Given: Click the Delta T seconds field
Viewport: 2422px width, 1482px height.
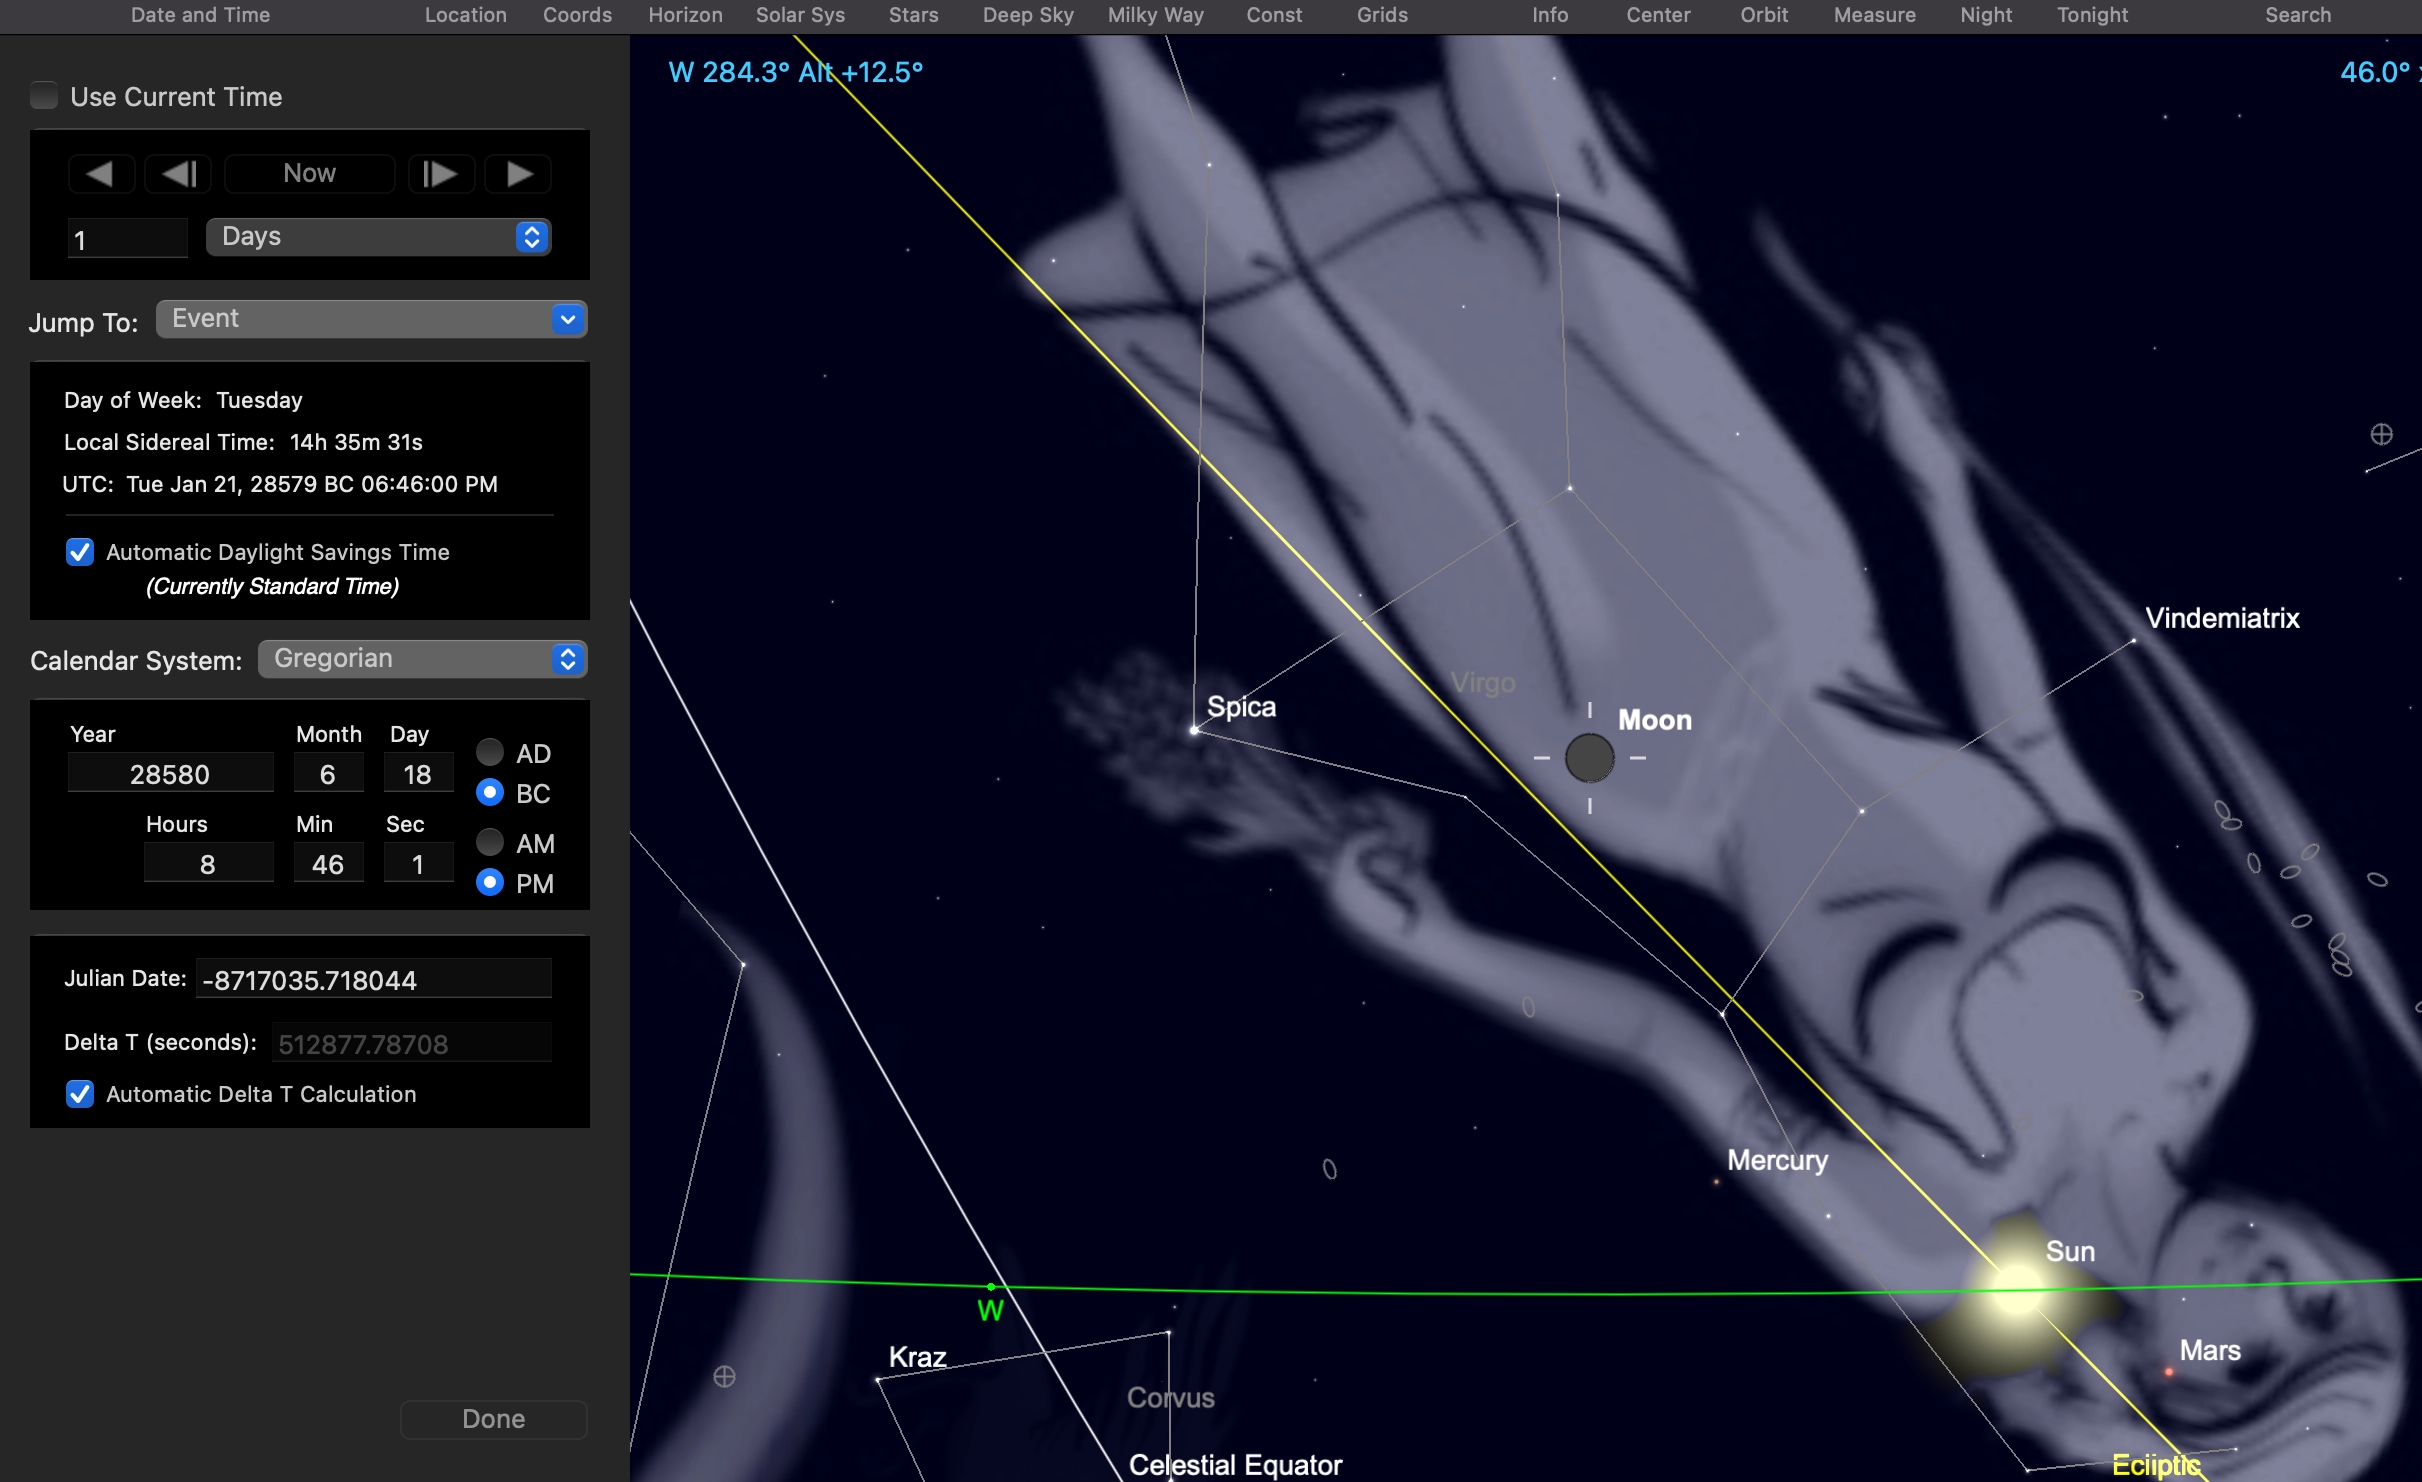Looking at the screenshot, I should [412, 1043].
